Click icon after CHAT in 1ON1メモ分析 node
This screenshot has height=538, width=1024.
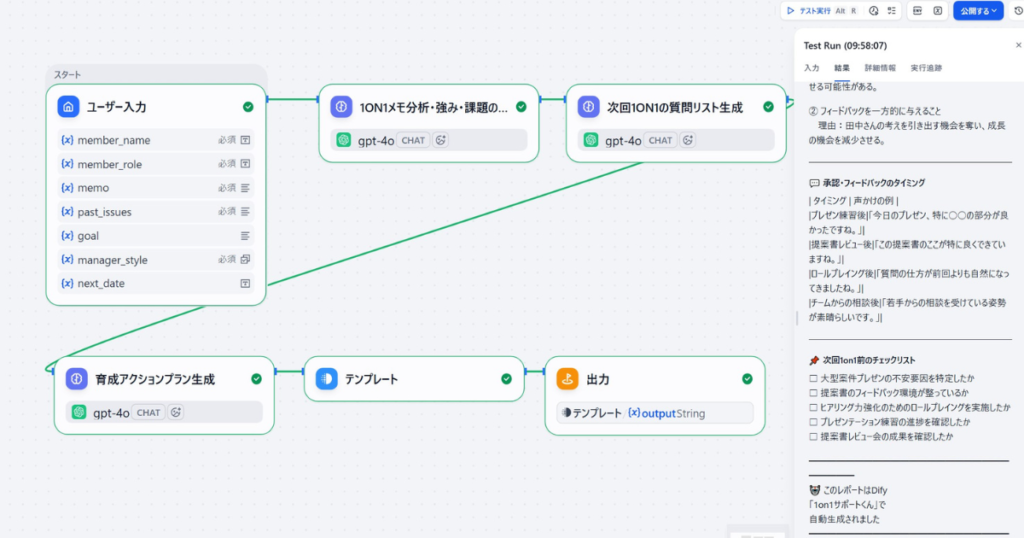pyautogui.click(x=441, y=140)
